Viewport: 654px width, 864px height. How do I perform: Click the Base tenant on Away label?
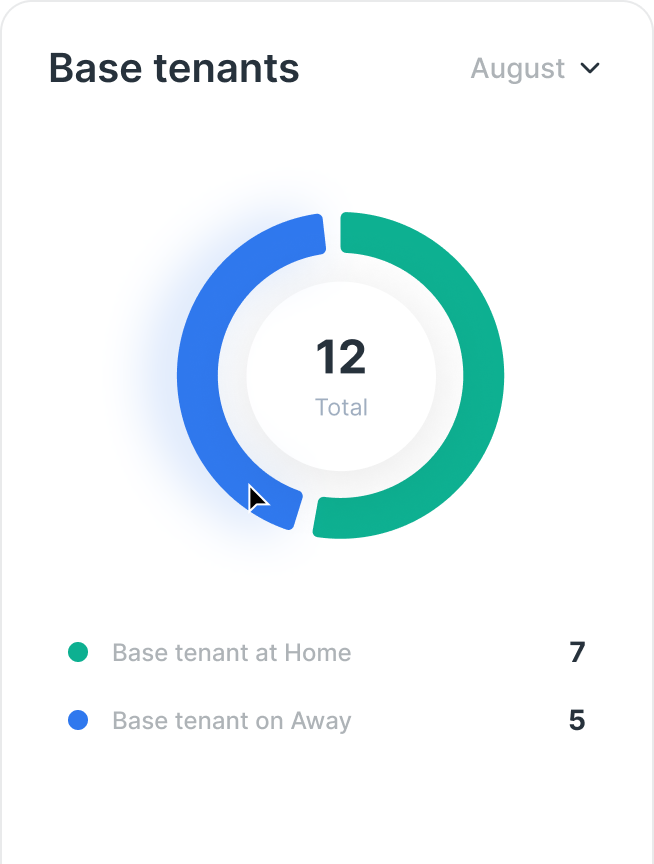coord(231,721)
